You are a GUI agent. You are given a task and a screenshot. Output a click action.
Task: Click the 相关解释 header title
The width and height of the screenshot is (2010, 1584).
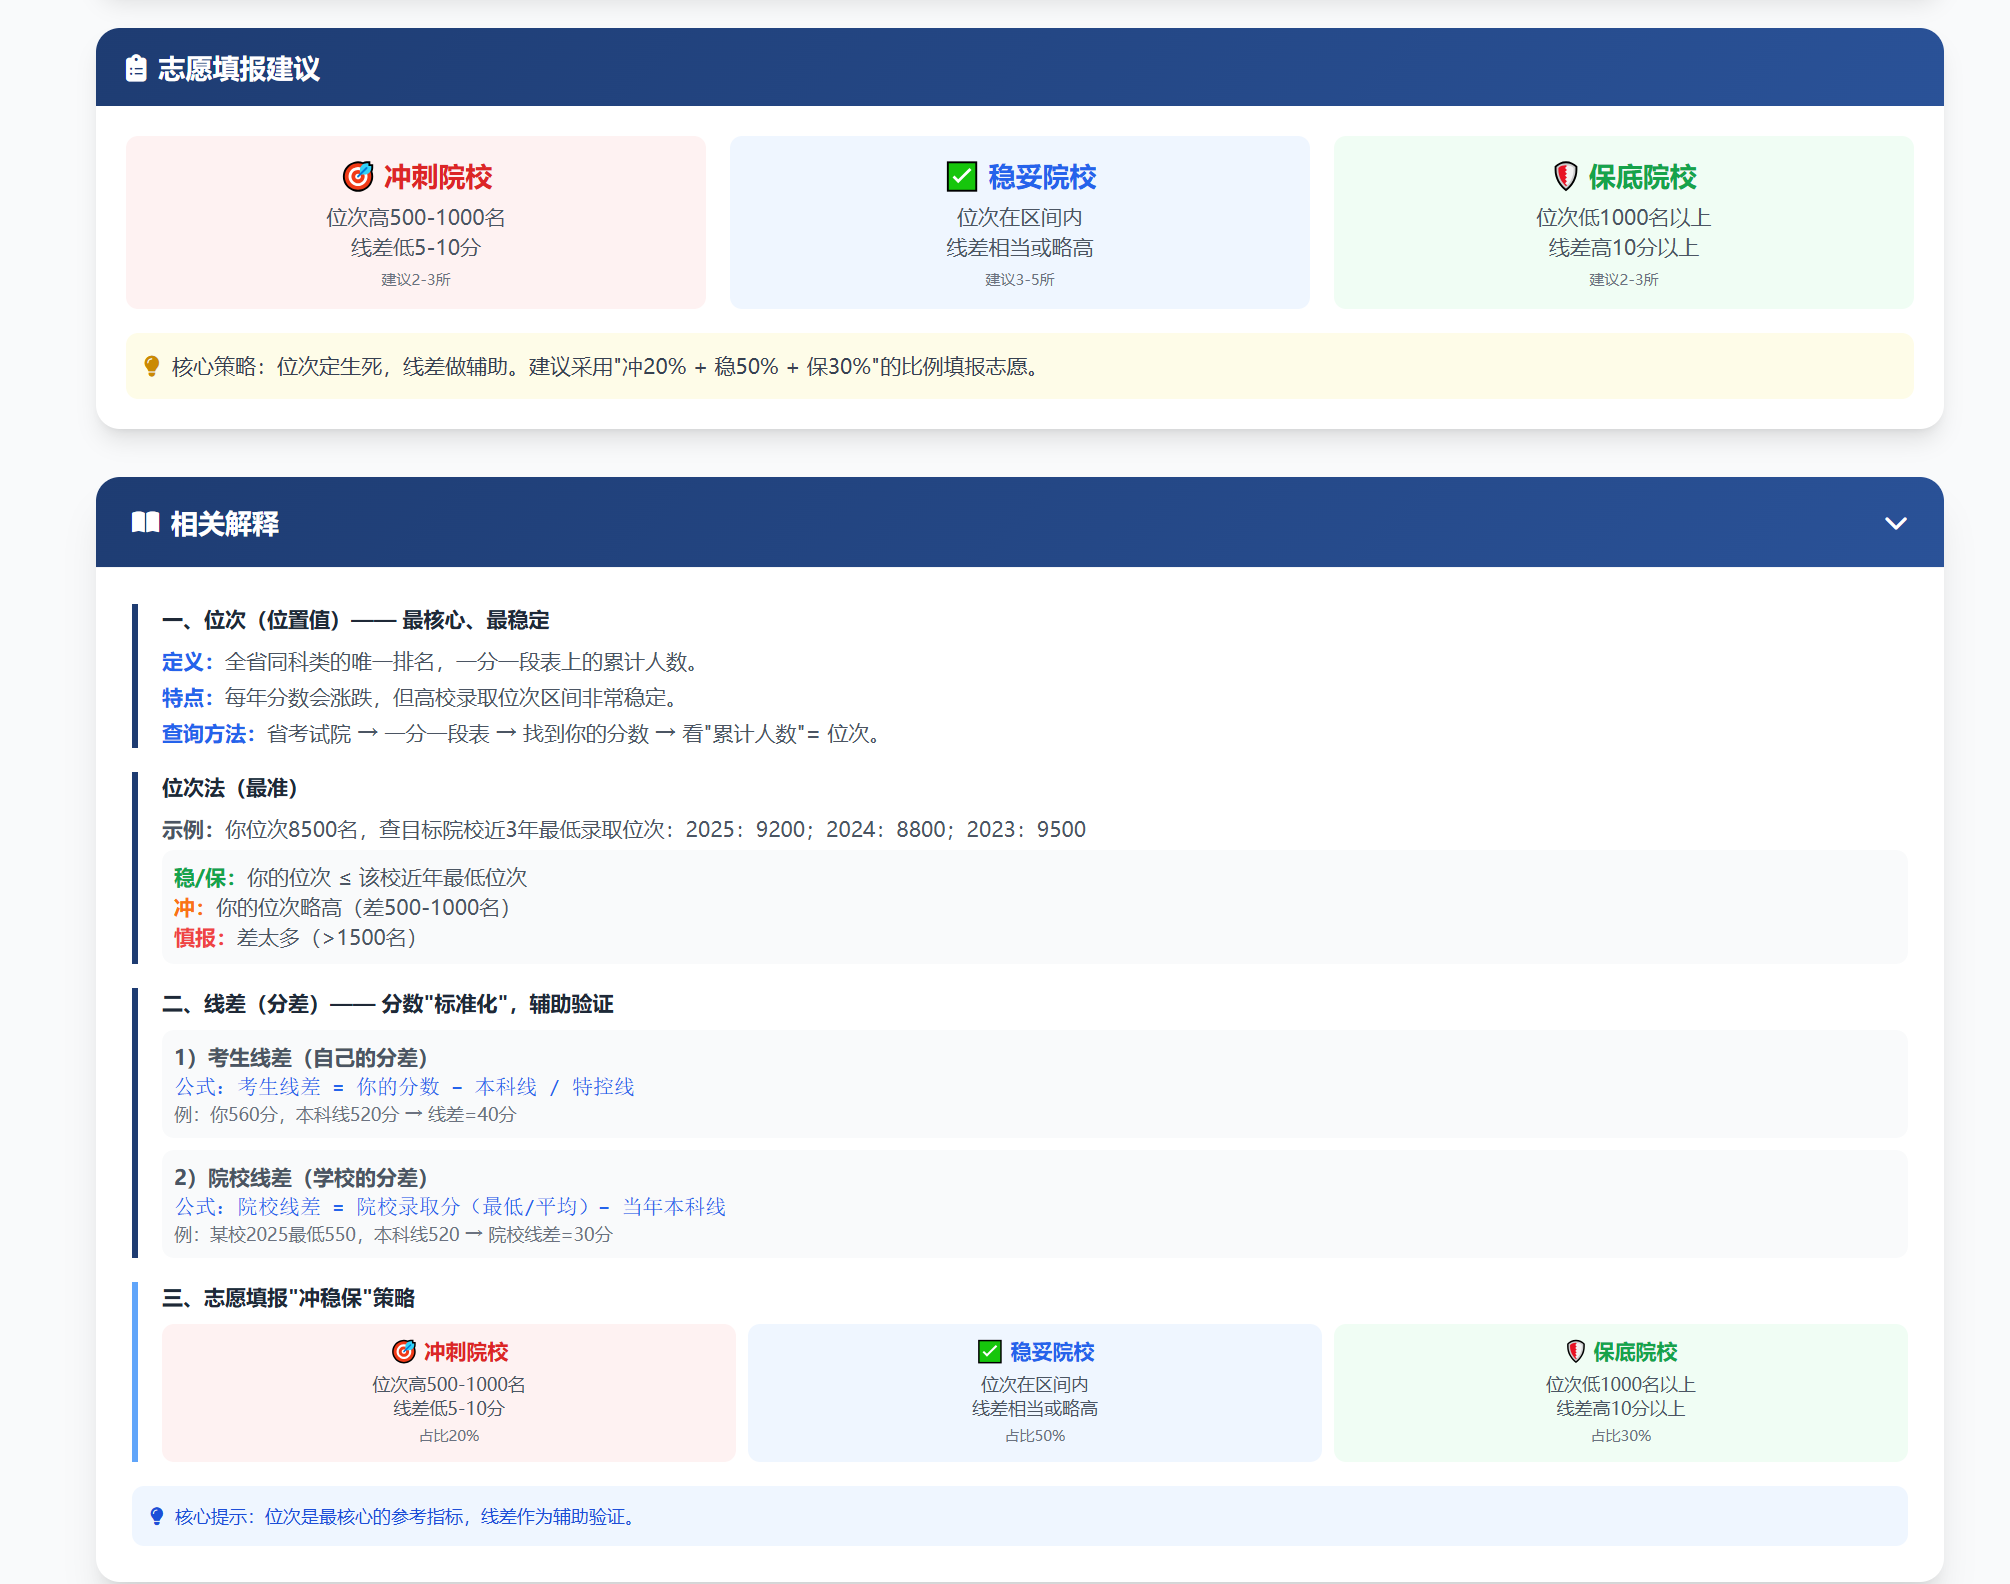tap(224, 523)
